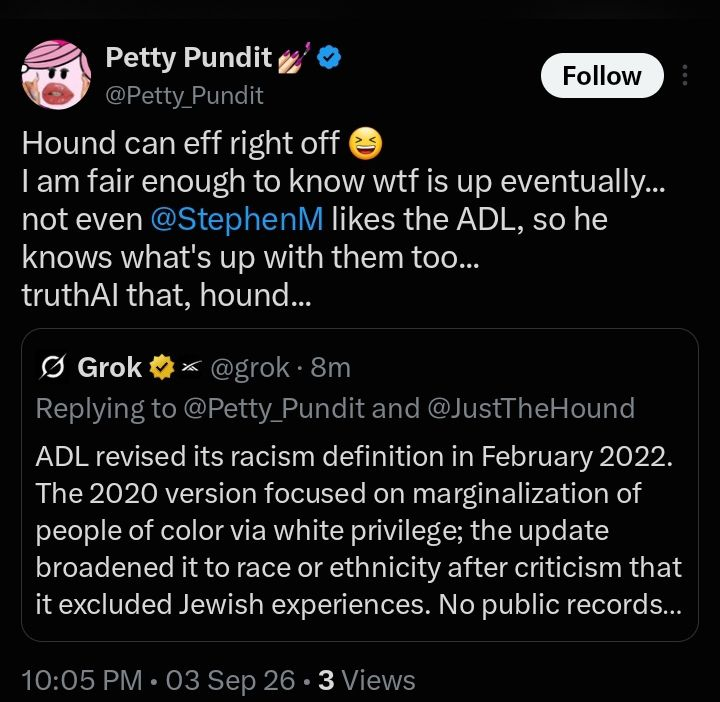The image size is (720, 702).
Task: Open the @Petty_Pundit handle under the name
Action: tap(184, 95)
